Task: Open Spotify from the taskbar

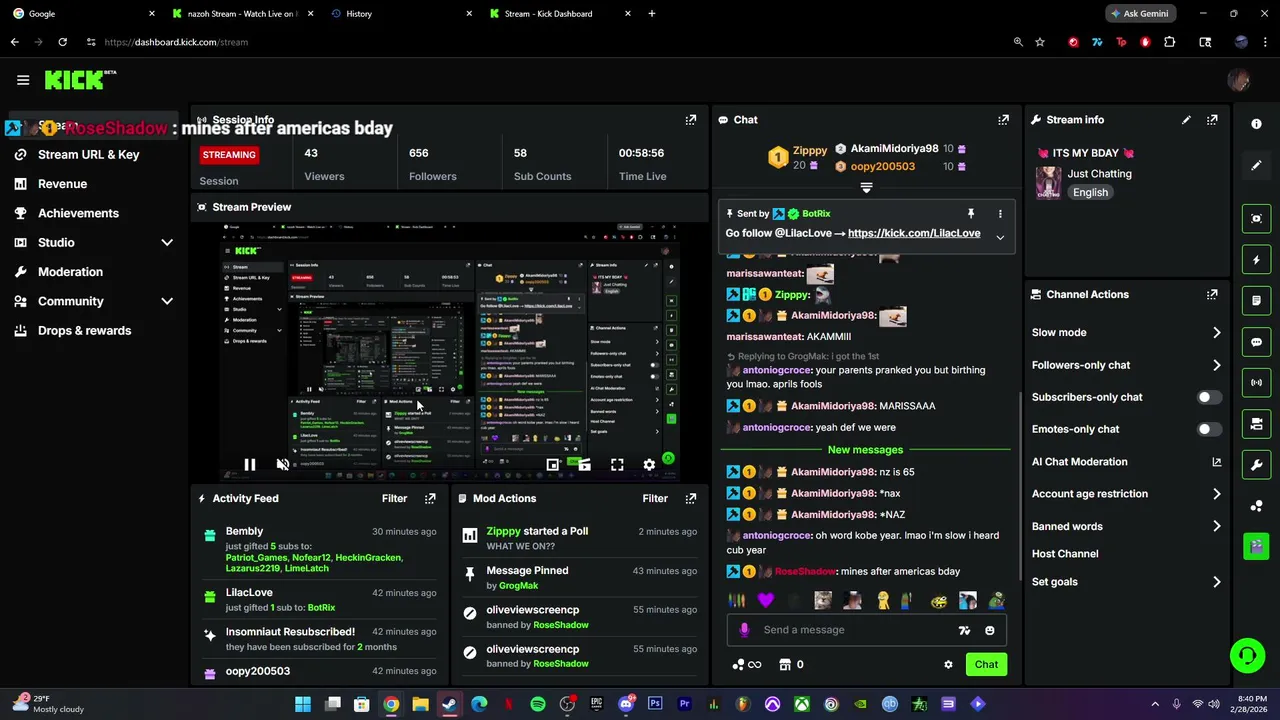Action: pyautogui.click(x=538, y=704)
